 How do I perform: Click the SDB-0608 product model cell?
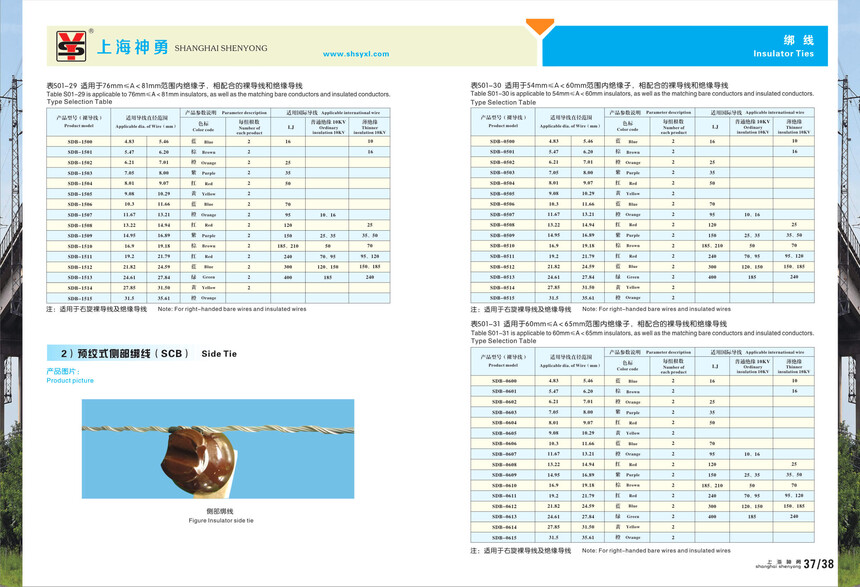tap(504, 464)
